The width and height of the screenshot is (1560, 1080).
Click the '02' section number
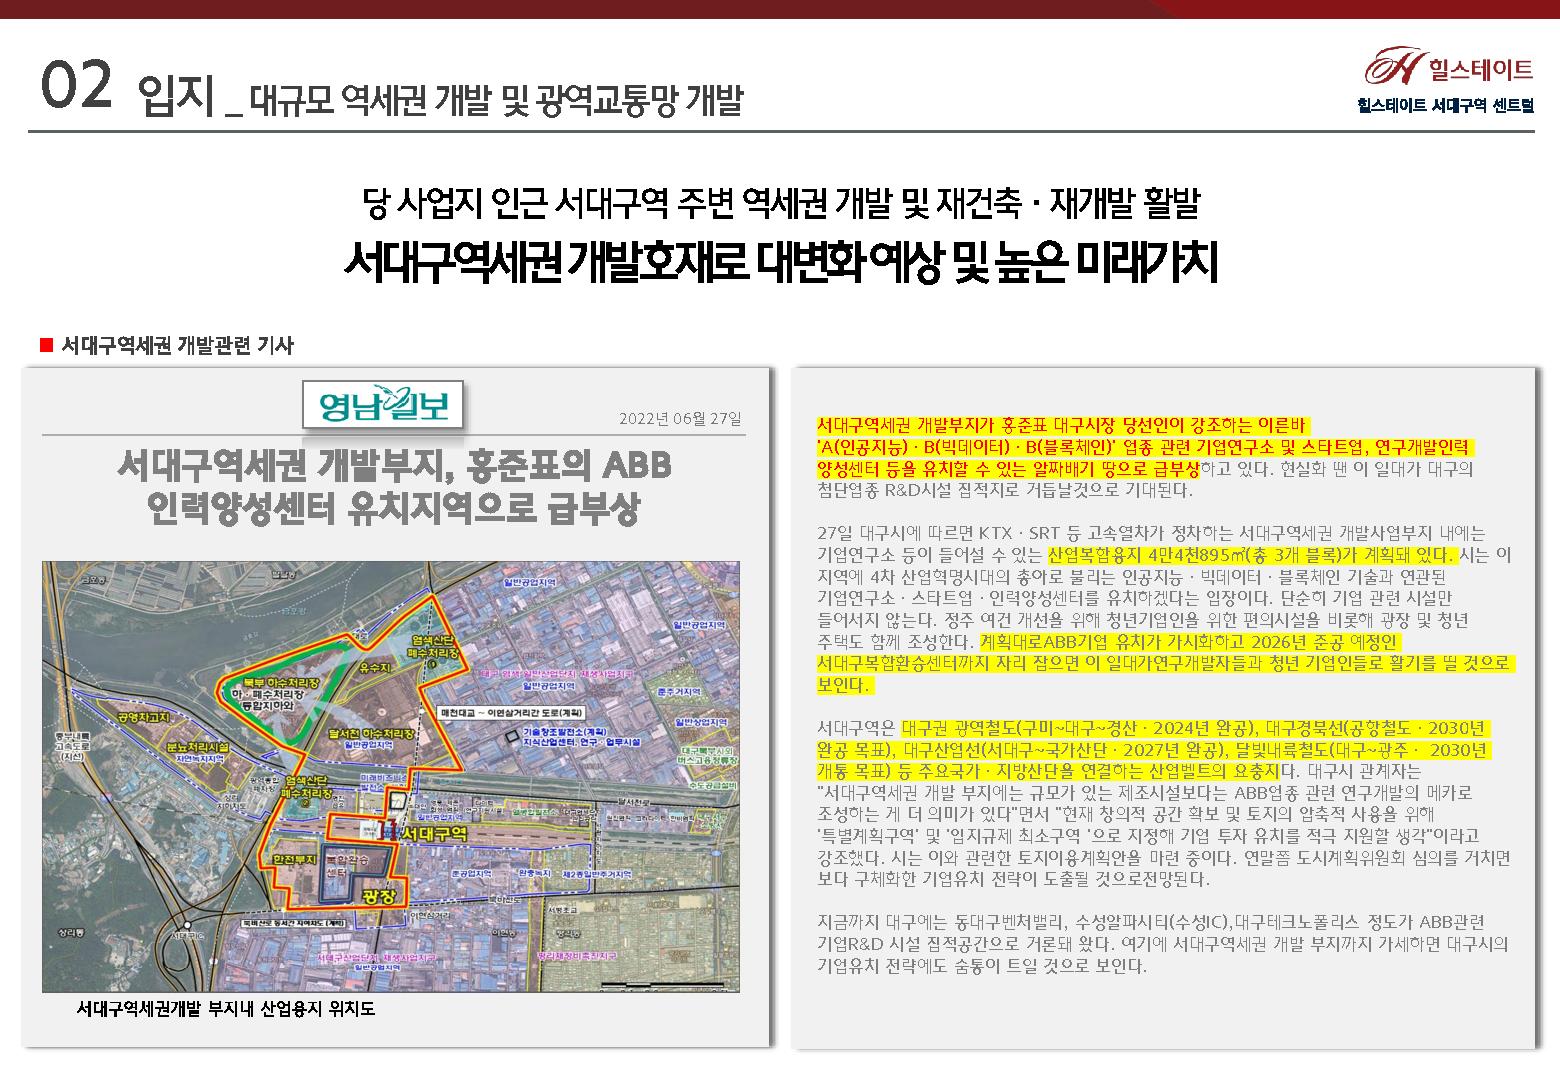(x=76, y=86)
